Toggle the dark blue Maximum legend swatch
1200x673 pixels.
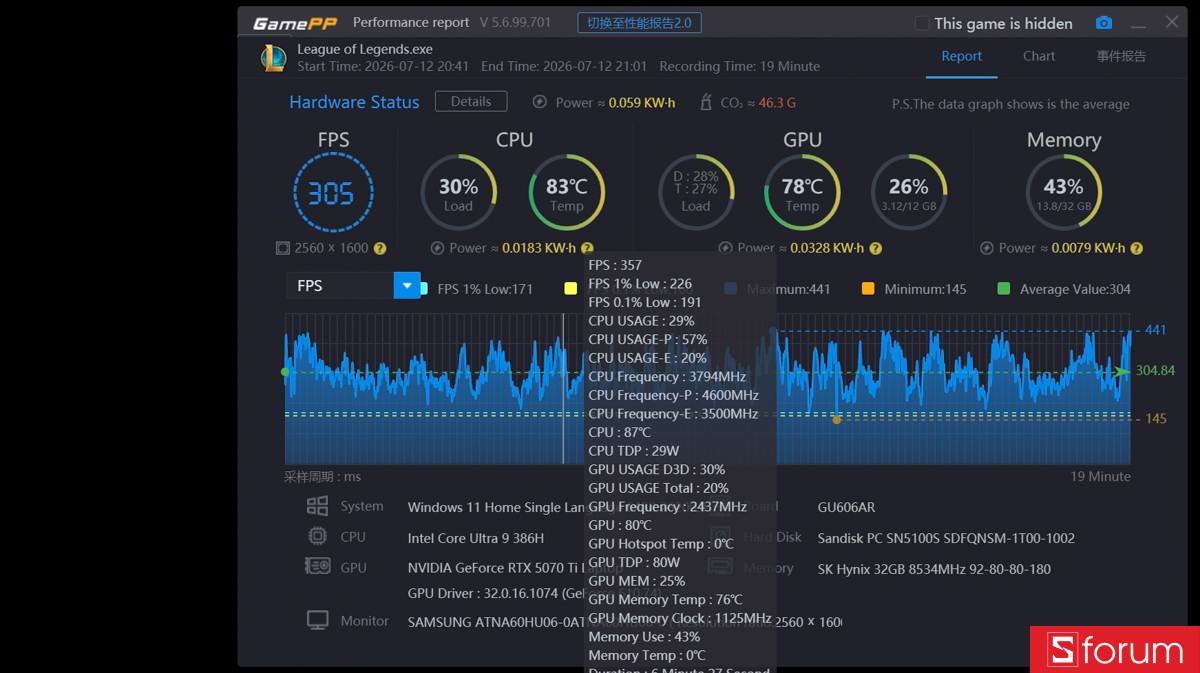(x=730, y=289)
